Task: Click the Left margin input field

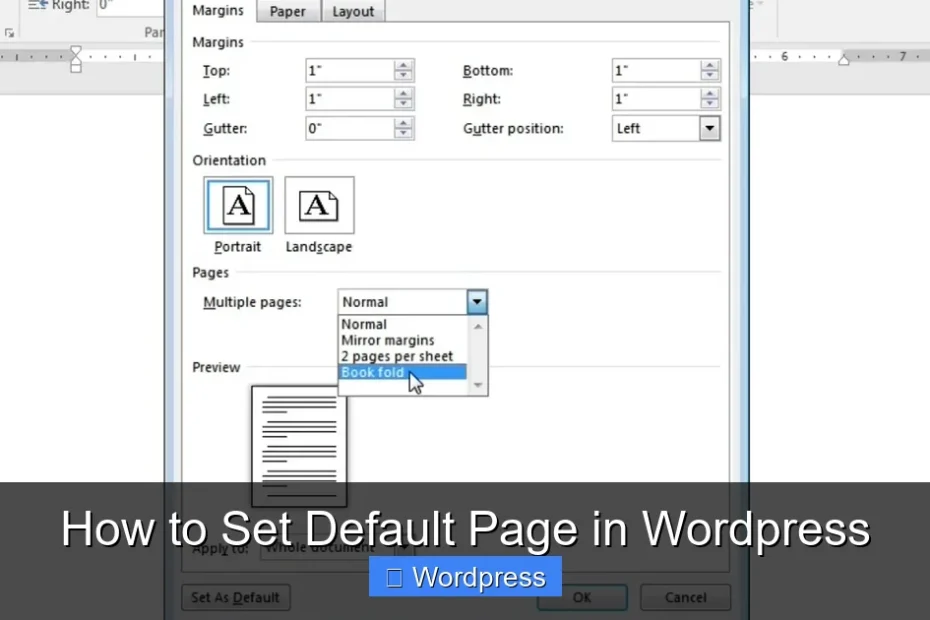Action: pyautogui.click(x=349, y=99)
